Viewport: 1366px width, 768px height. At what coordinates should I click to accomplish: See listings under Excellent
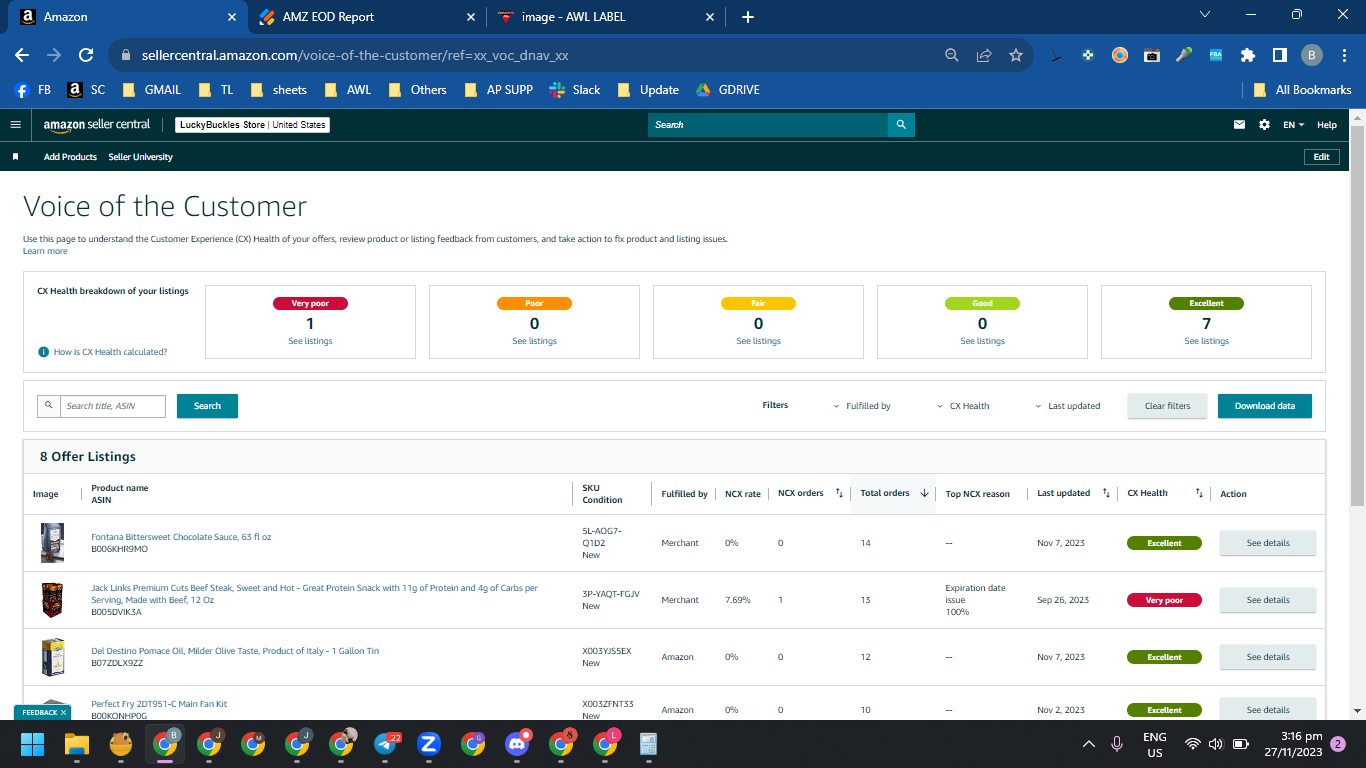(x=1206, y=342)
